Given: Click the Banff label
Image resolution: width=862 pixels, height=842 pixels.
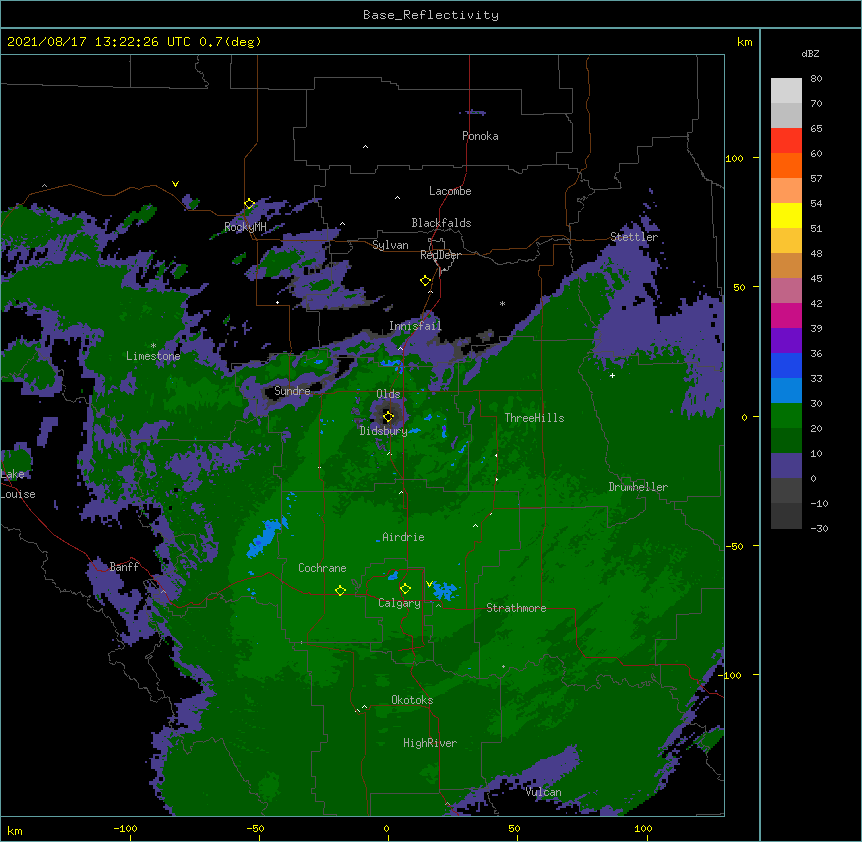Looking at the screenshot, I should (124, 567).
